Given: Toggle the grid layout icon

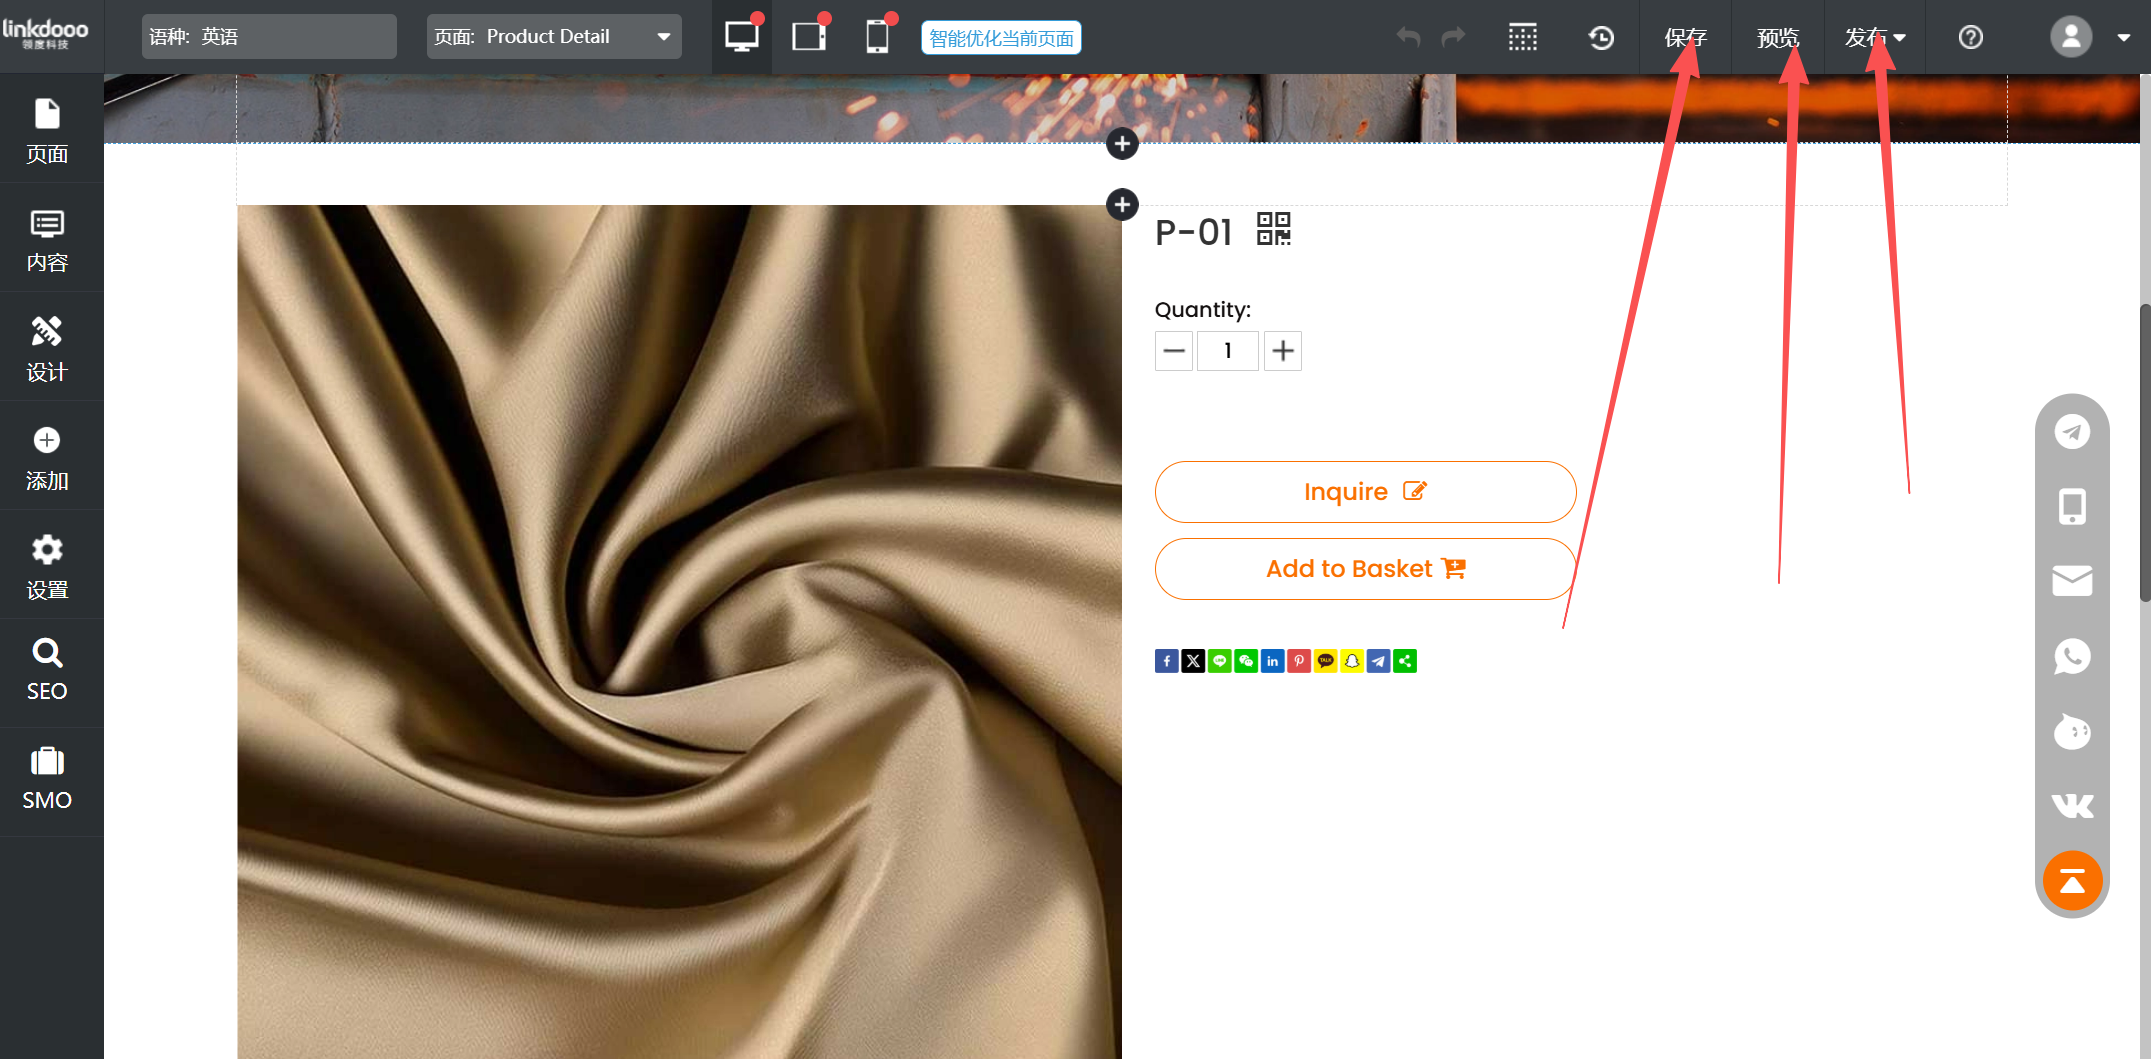Looking at the screenshot, I should [x=1522, y=38].
